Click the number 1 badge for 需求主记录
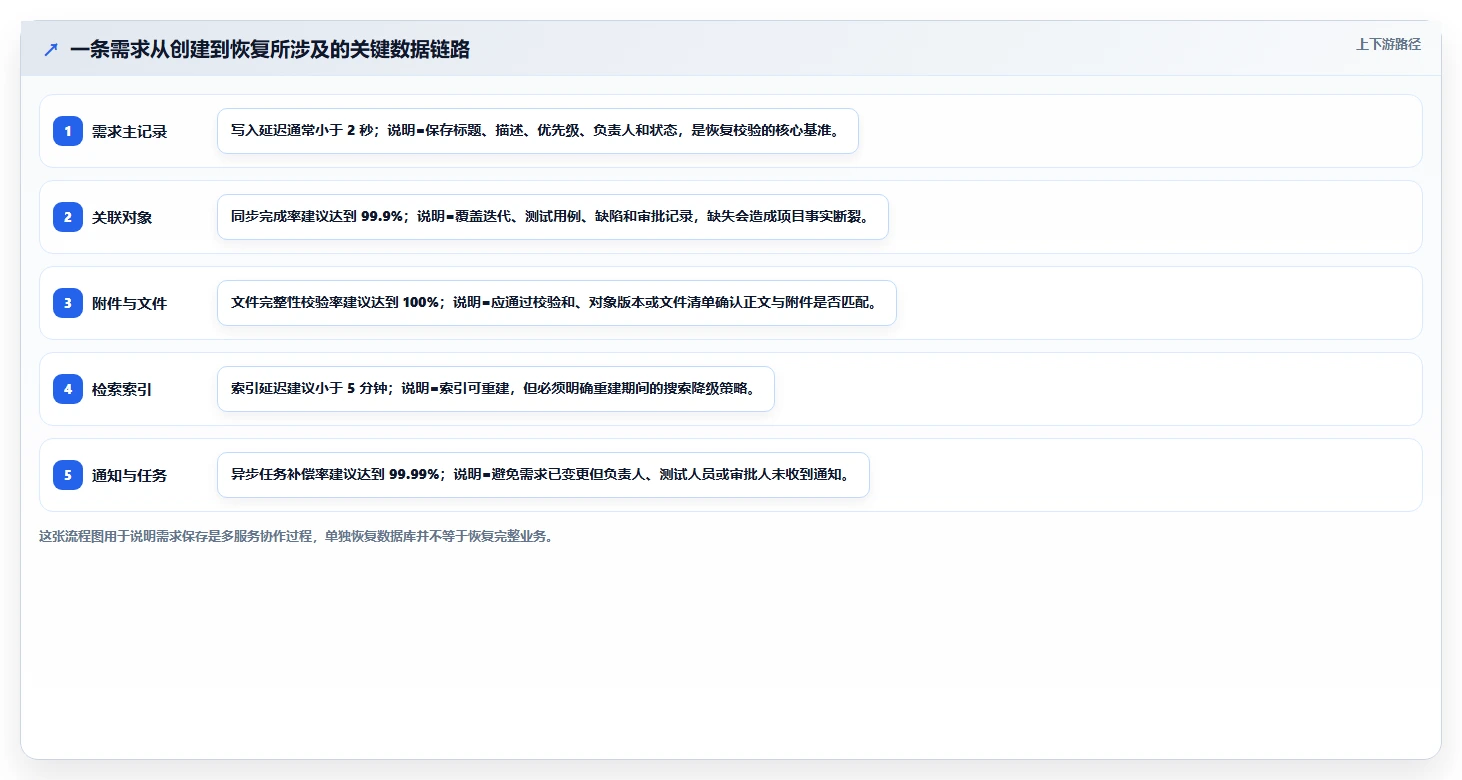1462x780 pixels. point(68,131)
